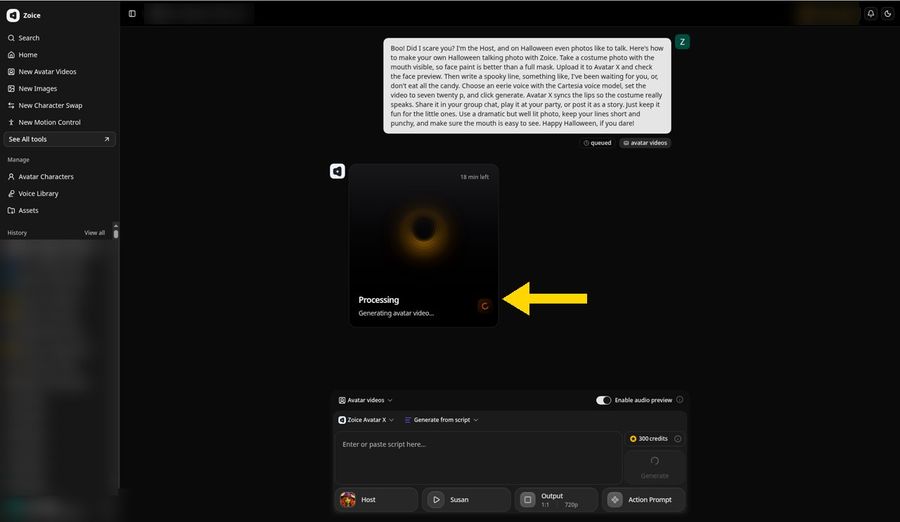Open View all history link
The width and height of the screenshot is (900, 522).
point(95,233)
